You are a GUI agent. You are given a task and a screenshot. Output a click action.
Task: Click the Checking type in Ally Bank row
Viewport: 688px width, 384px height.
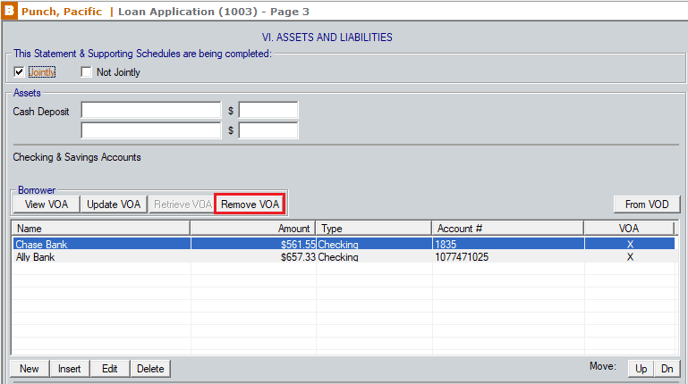click(x=338, y=257)
